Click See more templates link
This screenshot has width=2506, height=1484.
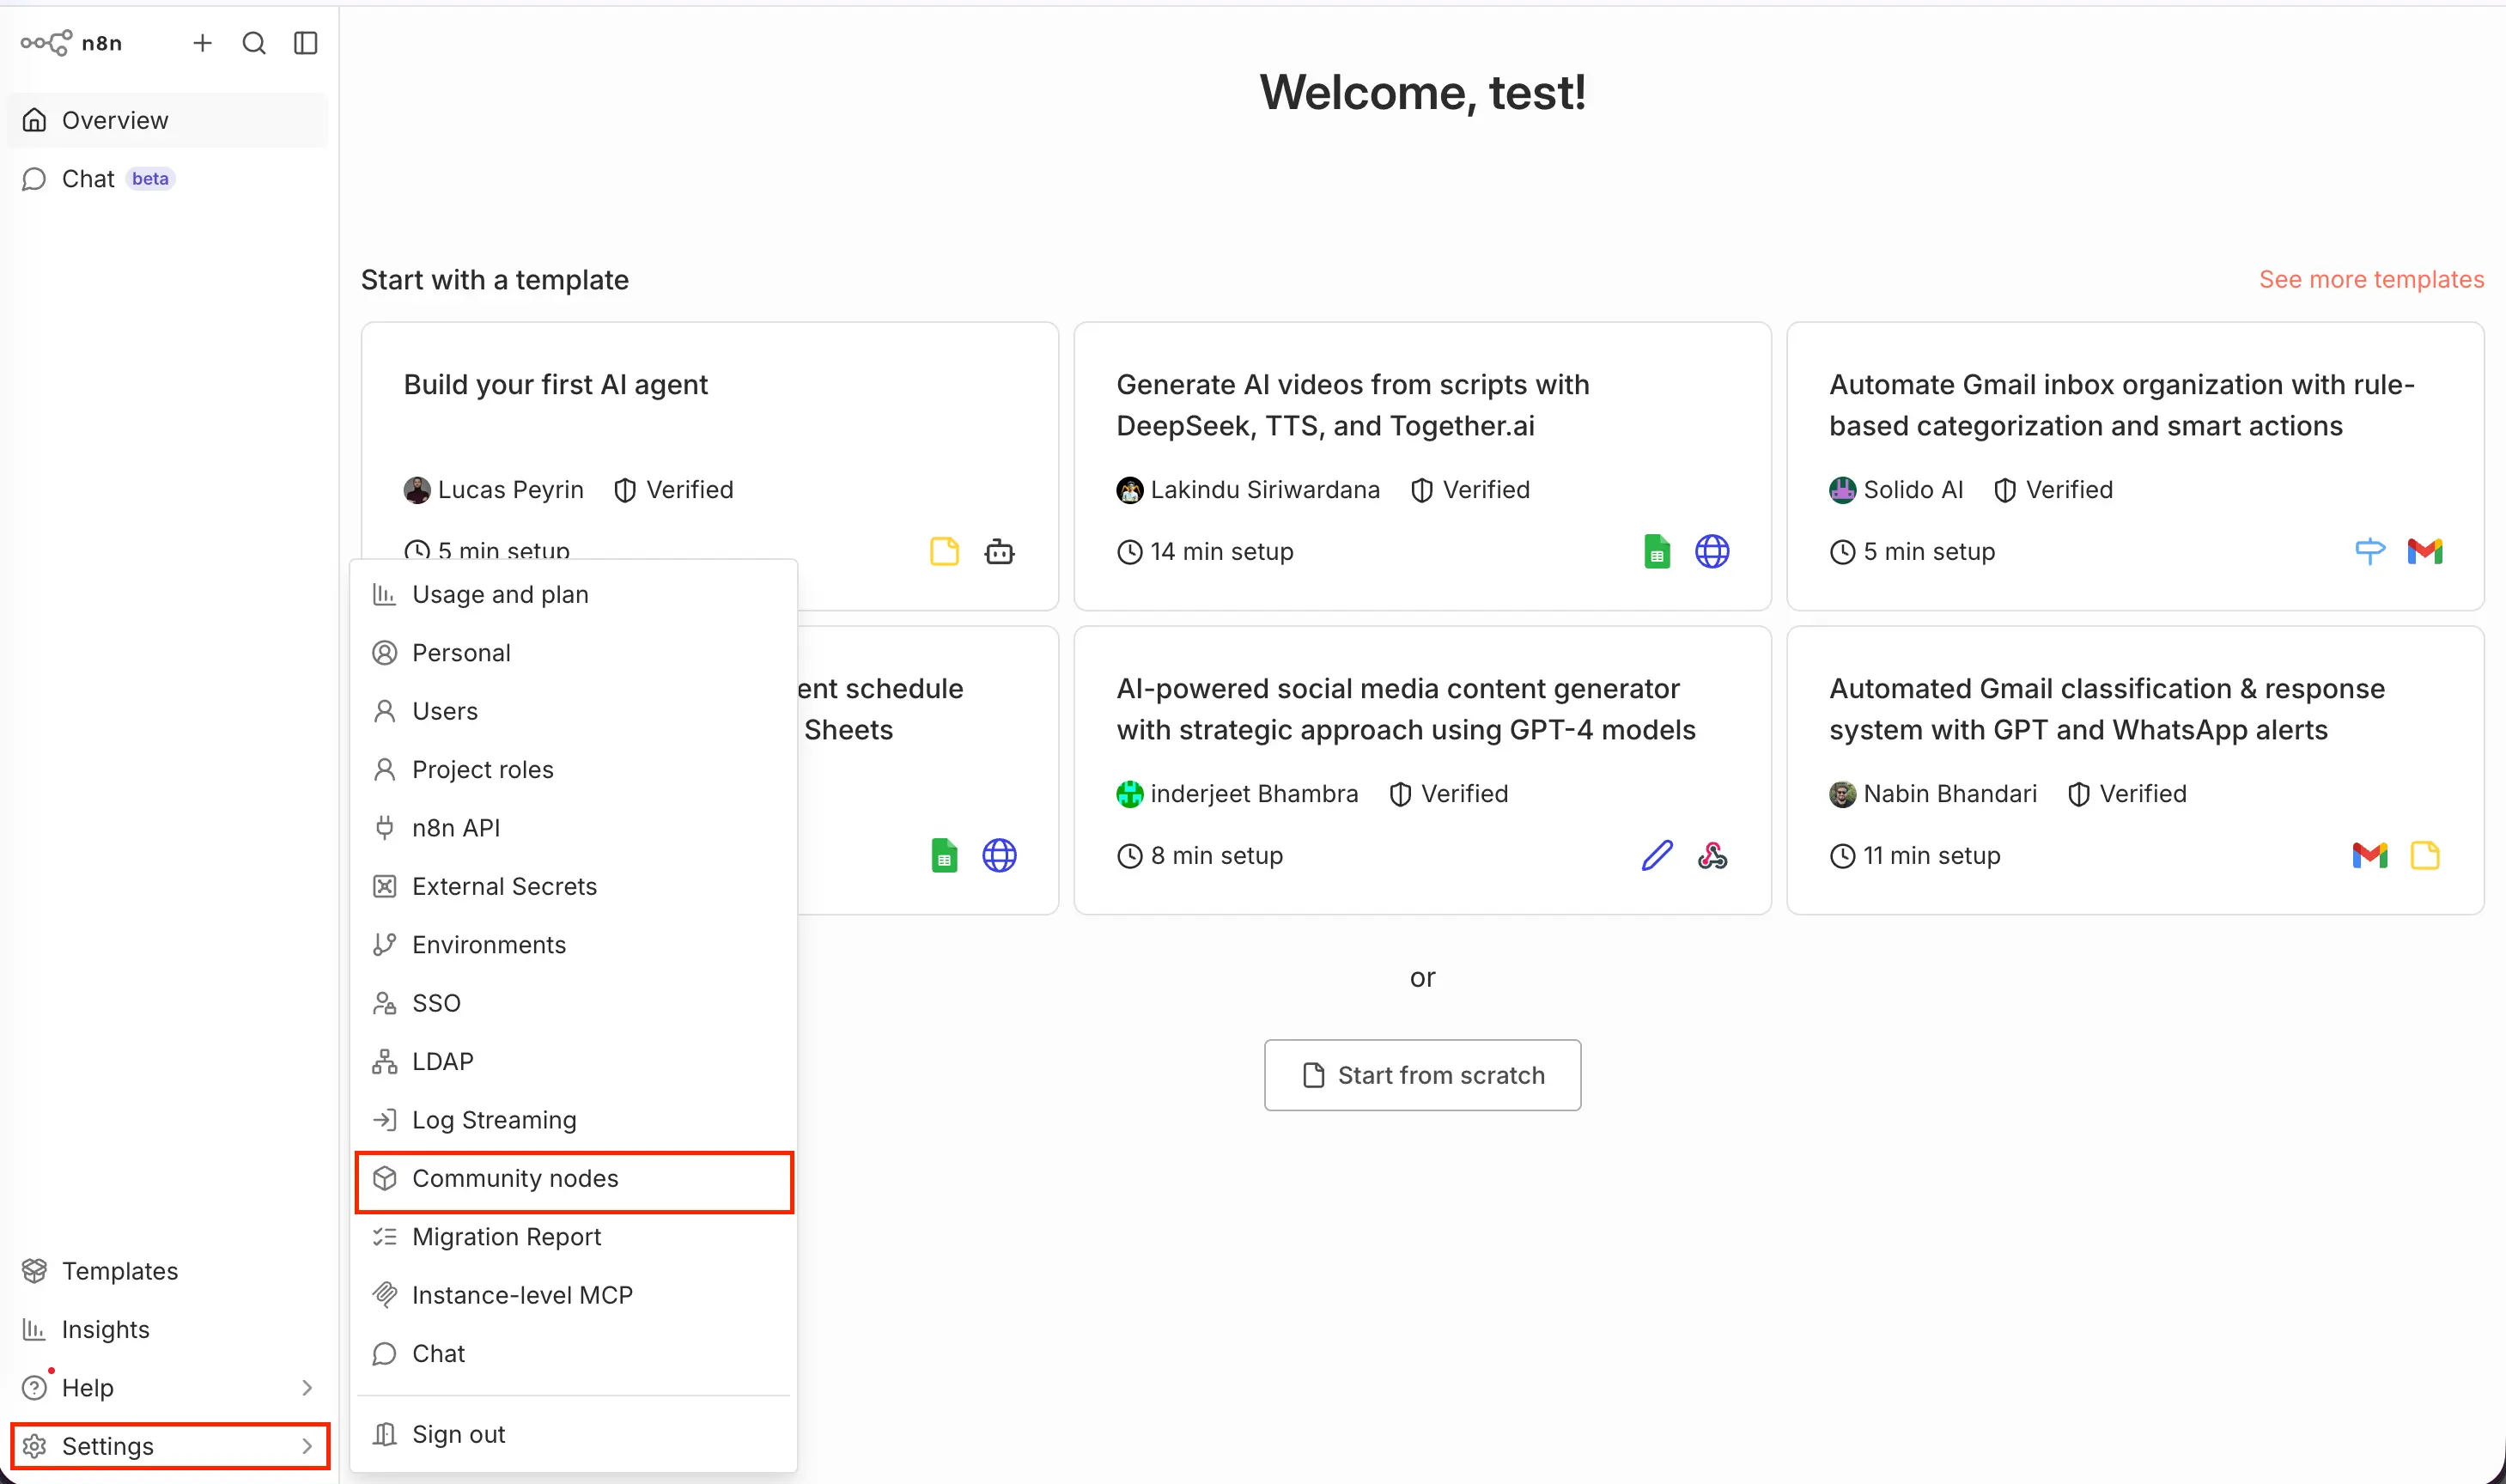(2371, 280)
